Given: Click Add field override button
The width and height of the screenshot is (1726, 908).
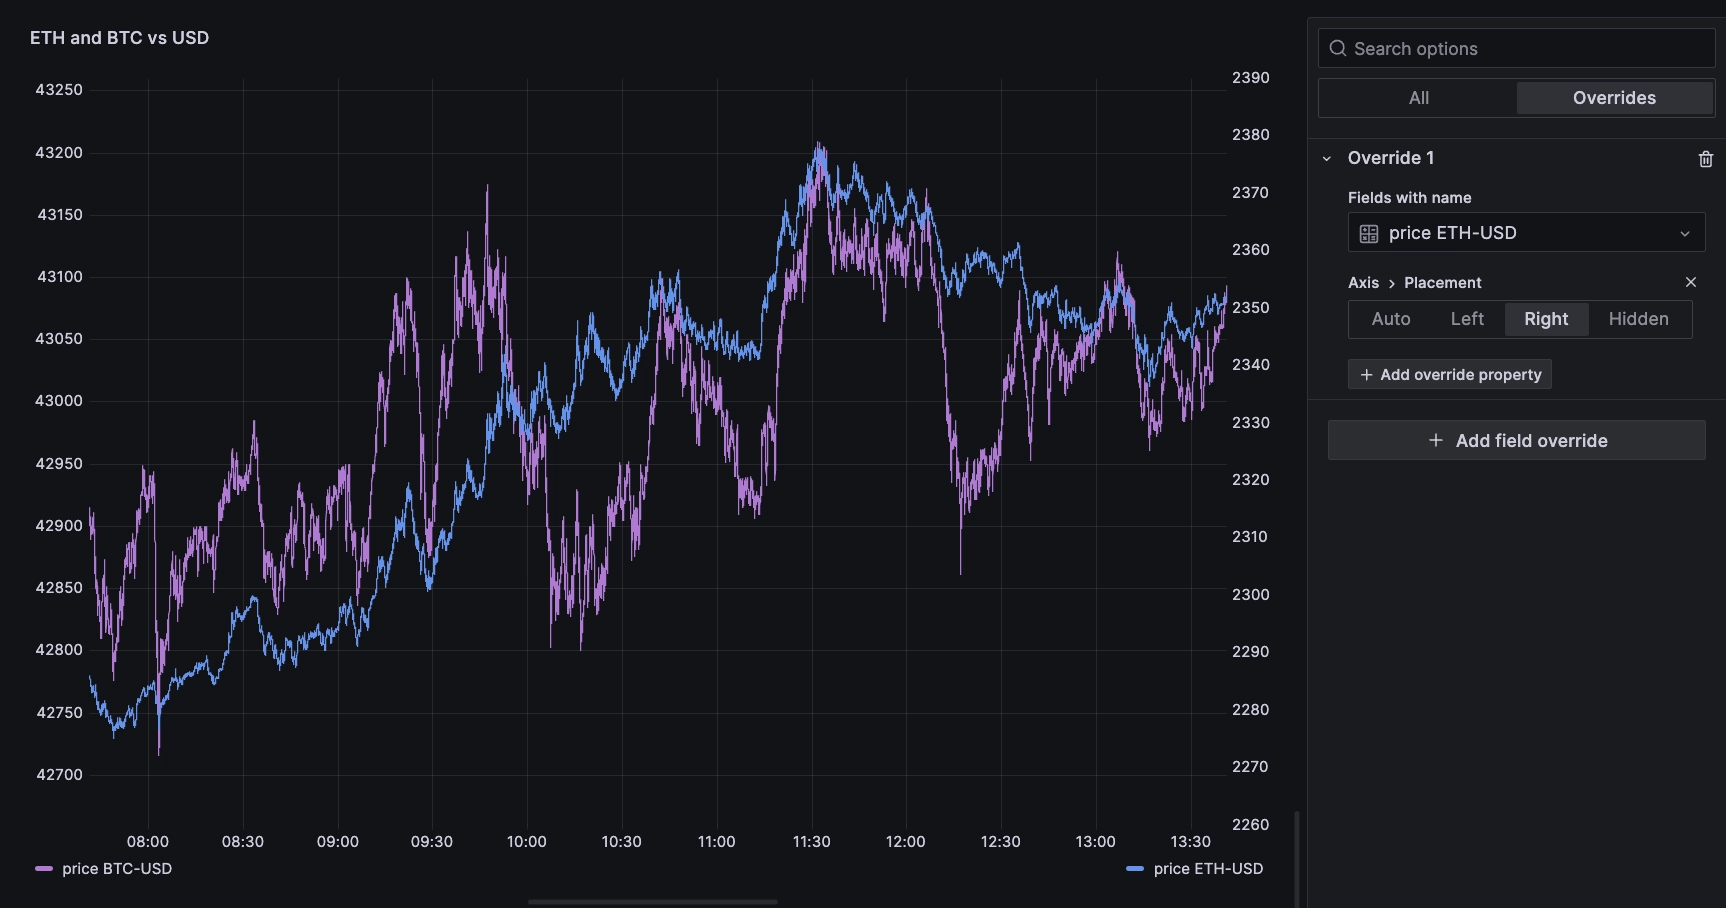Looking at the screenshot, I should (1516, 440).
